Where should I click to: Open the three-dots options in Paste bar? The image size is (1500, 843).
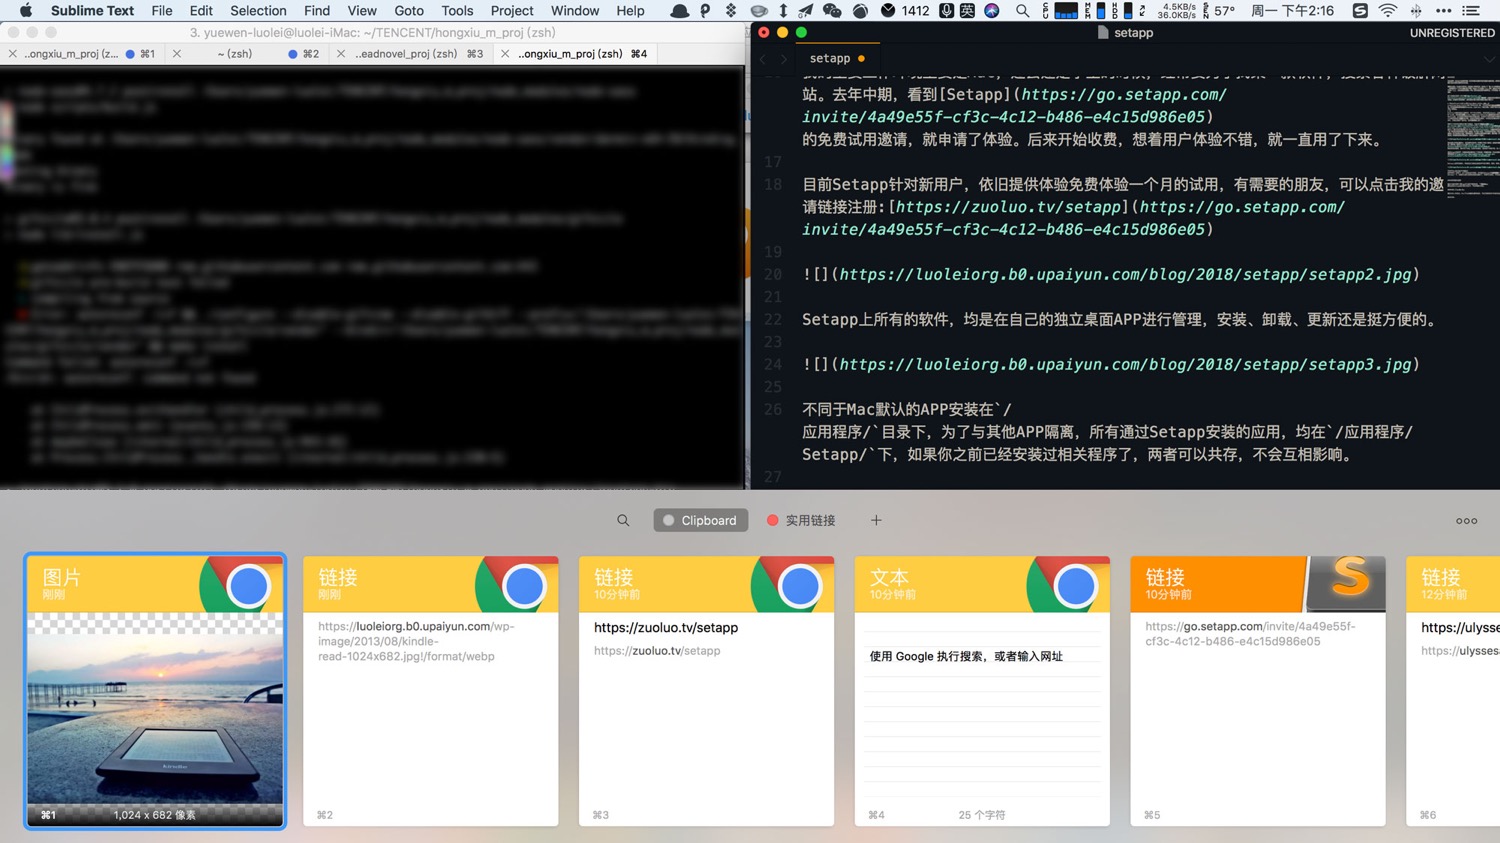1466,520
